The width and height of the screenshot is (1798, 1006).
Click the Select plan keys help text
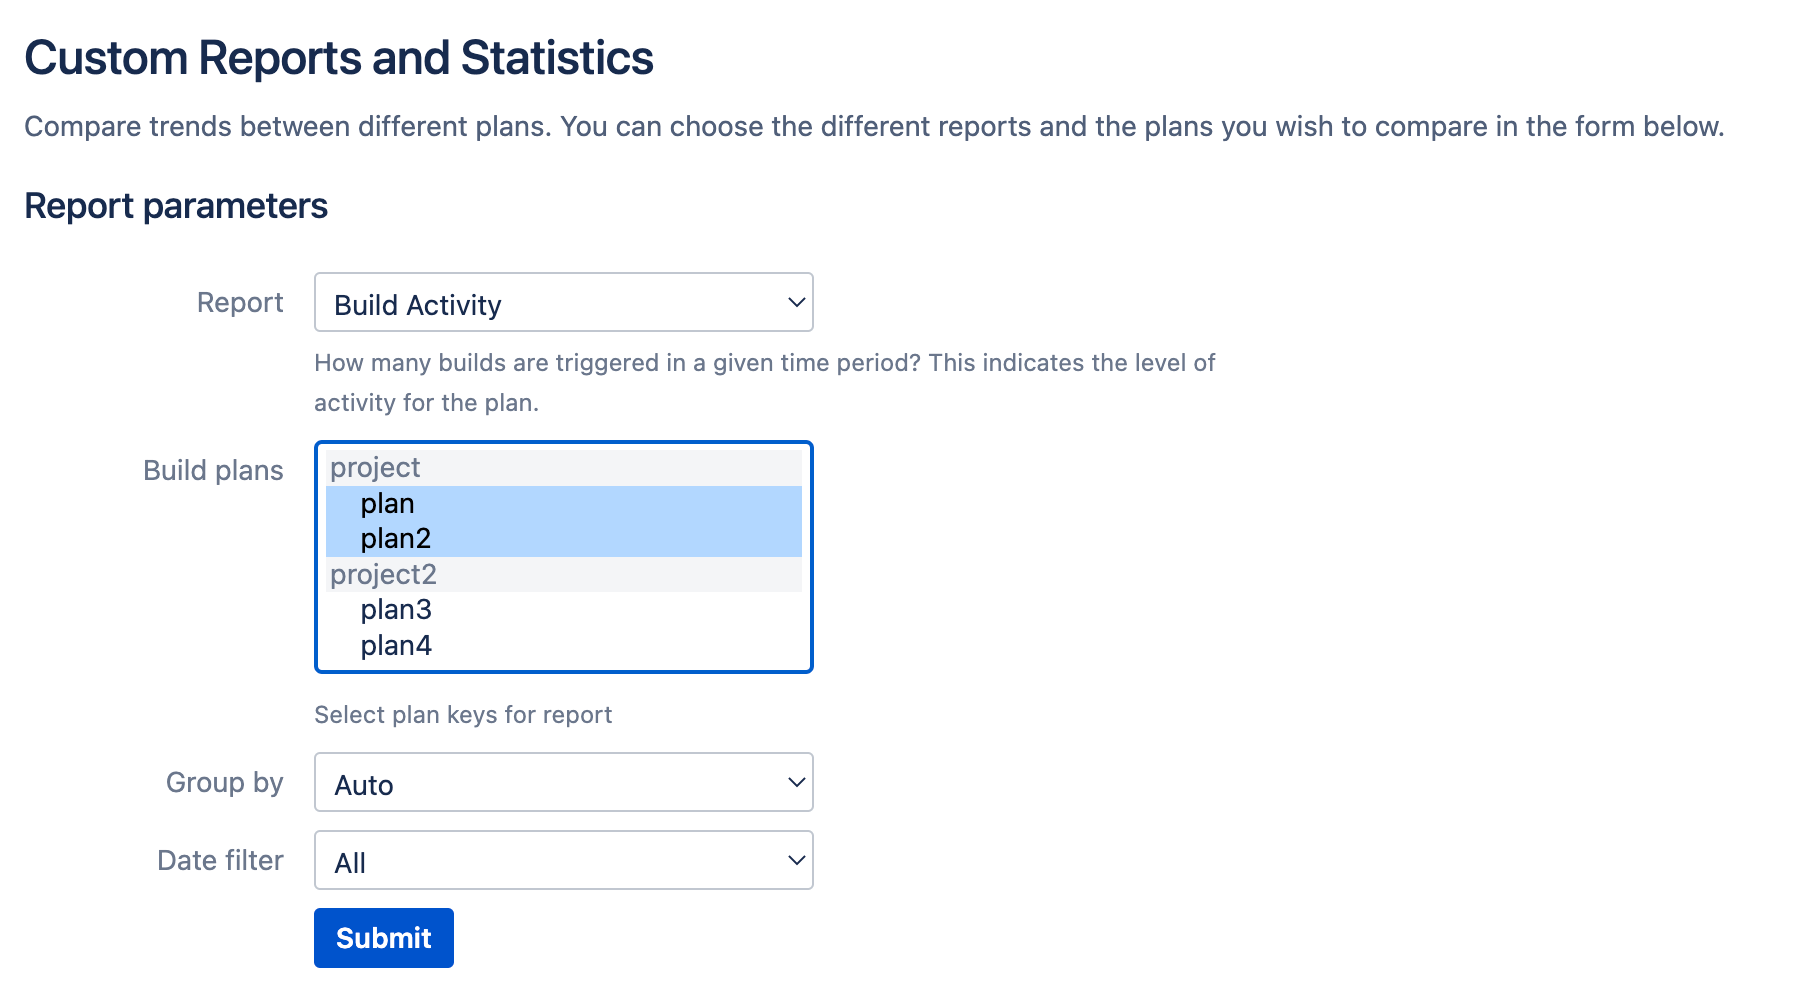click(x=463, y=715)
